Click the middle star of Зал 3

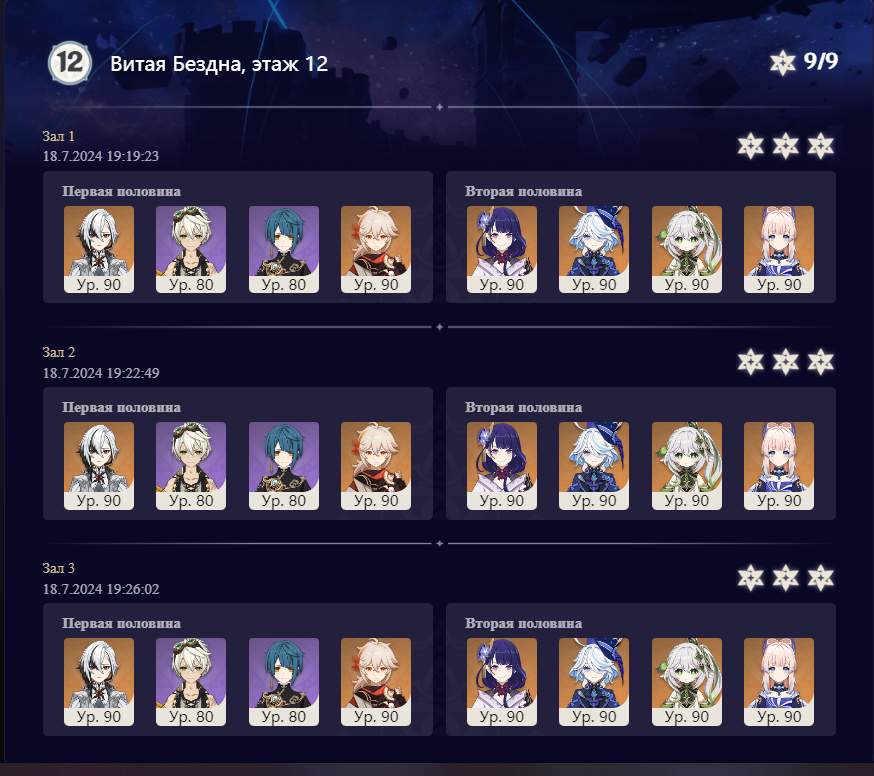(785, 578)
